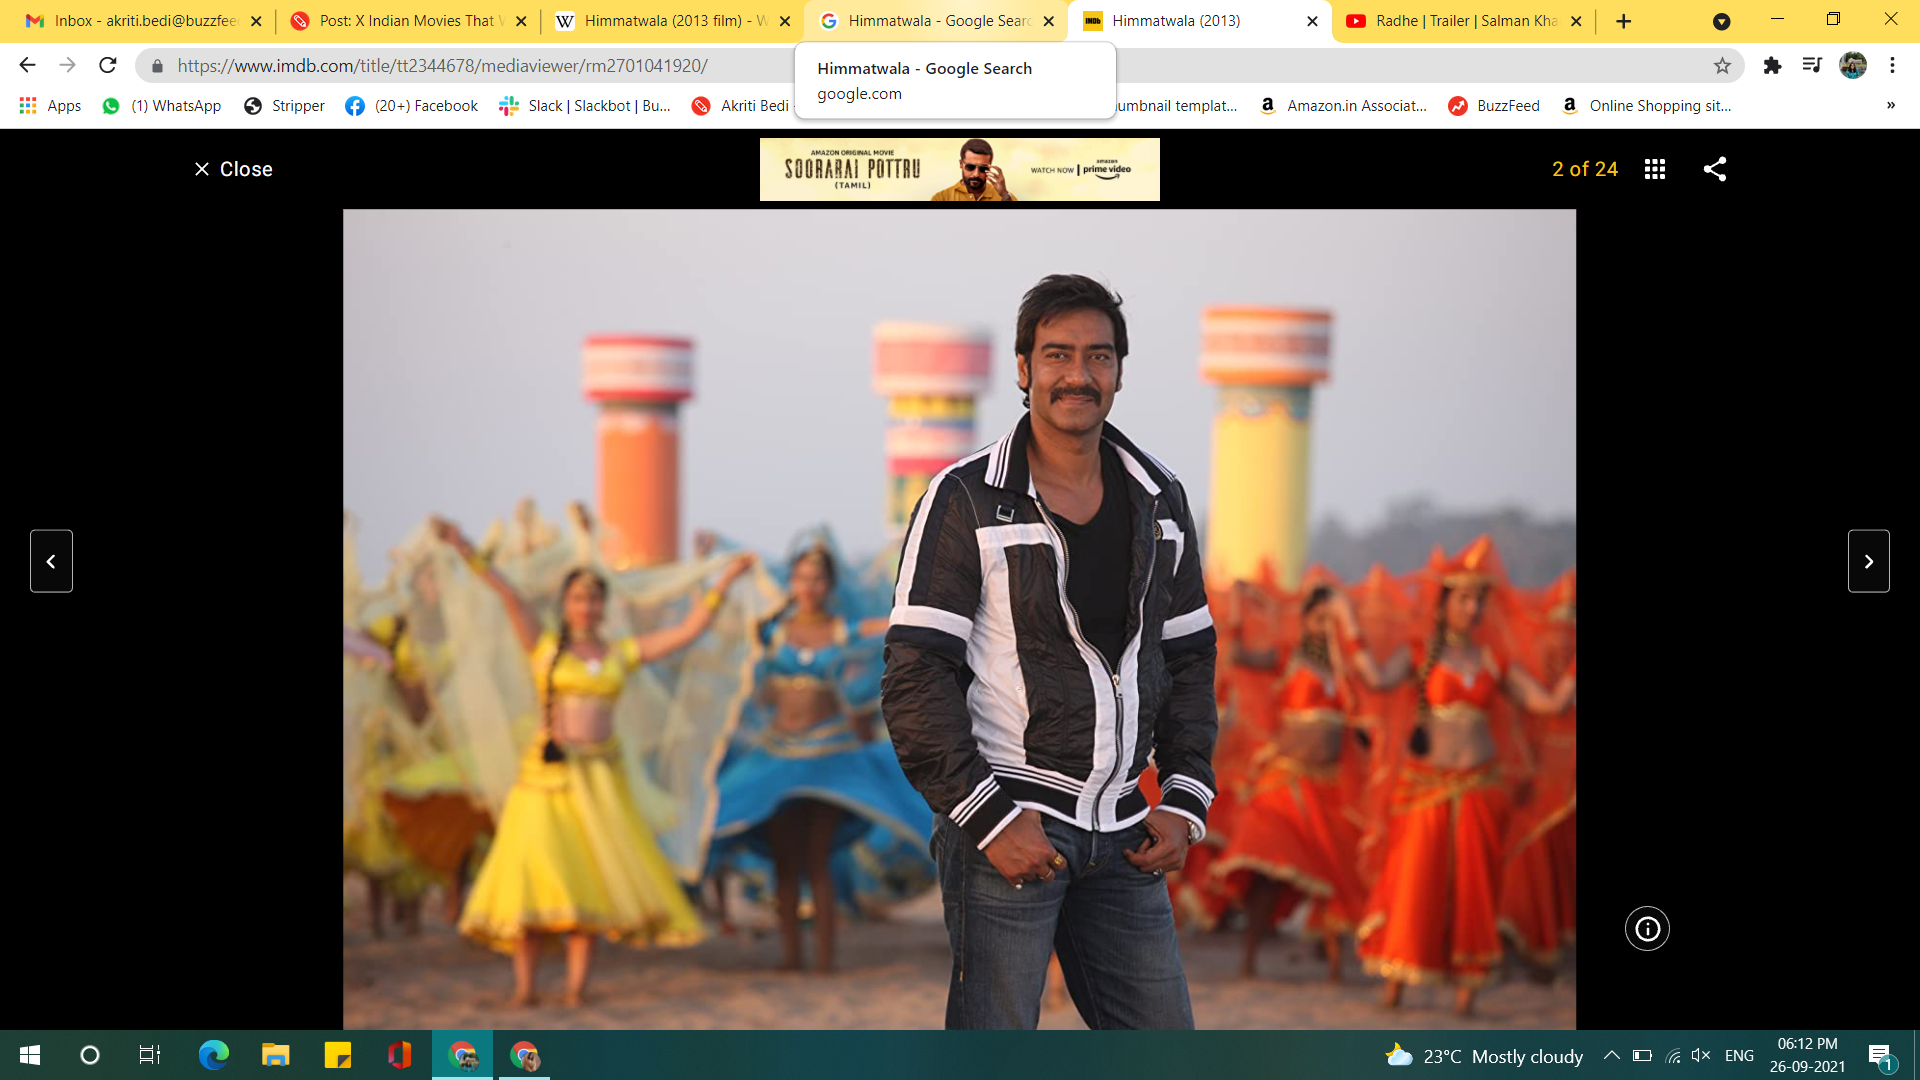Open the Online Shopping site bookmark
The height and width of the screenshot is (1080, 1920).
tap(1646, 106)
